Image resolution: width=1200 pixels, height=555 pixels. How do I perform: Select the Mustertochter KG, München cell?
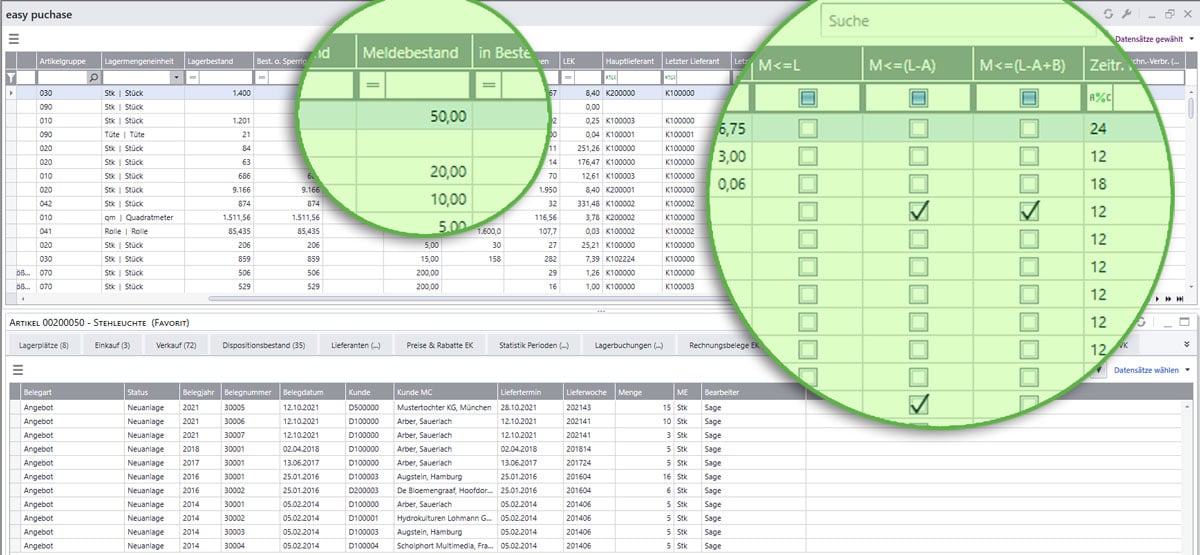(x=444, y=407)
